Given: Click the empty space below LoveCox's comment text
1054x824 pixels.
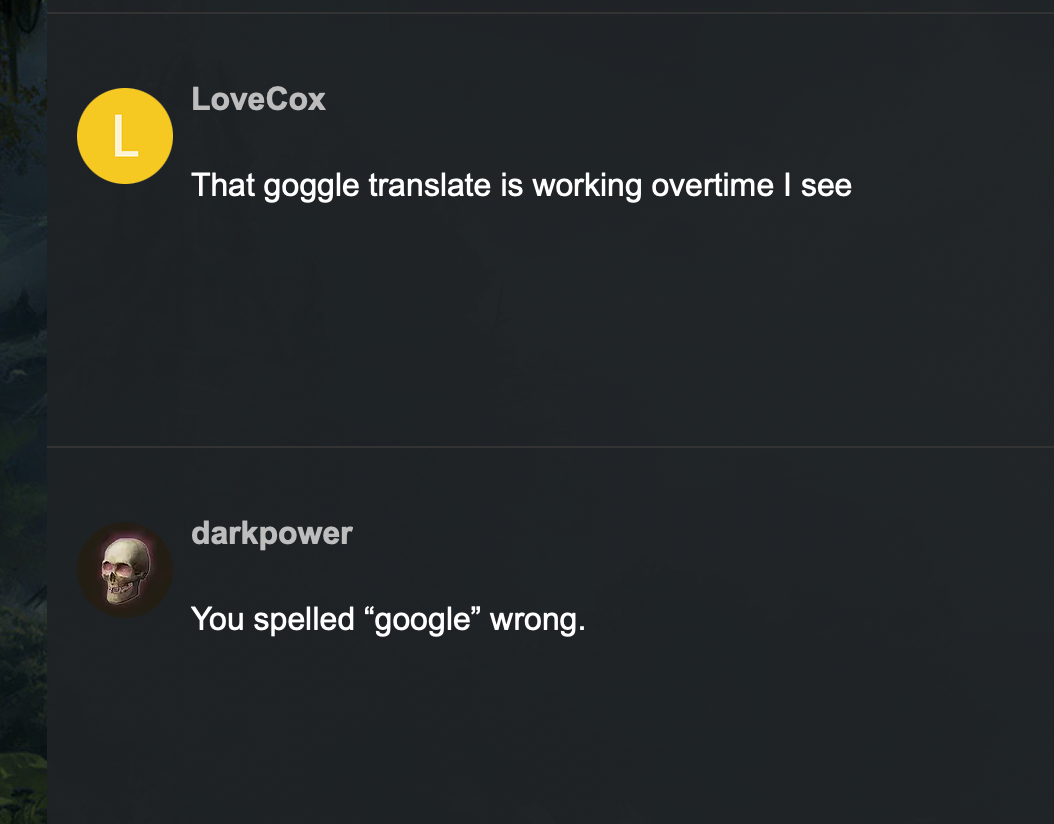Looking at the screenshot, I should (520, 320).
